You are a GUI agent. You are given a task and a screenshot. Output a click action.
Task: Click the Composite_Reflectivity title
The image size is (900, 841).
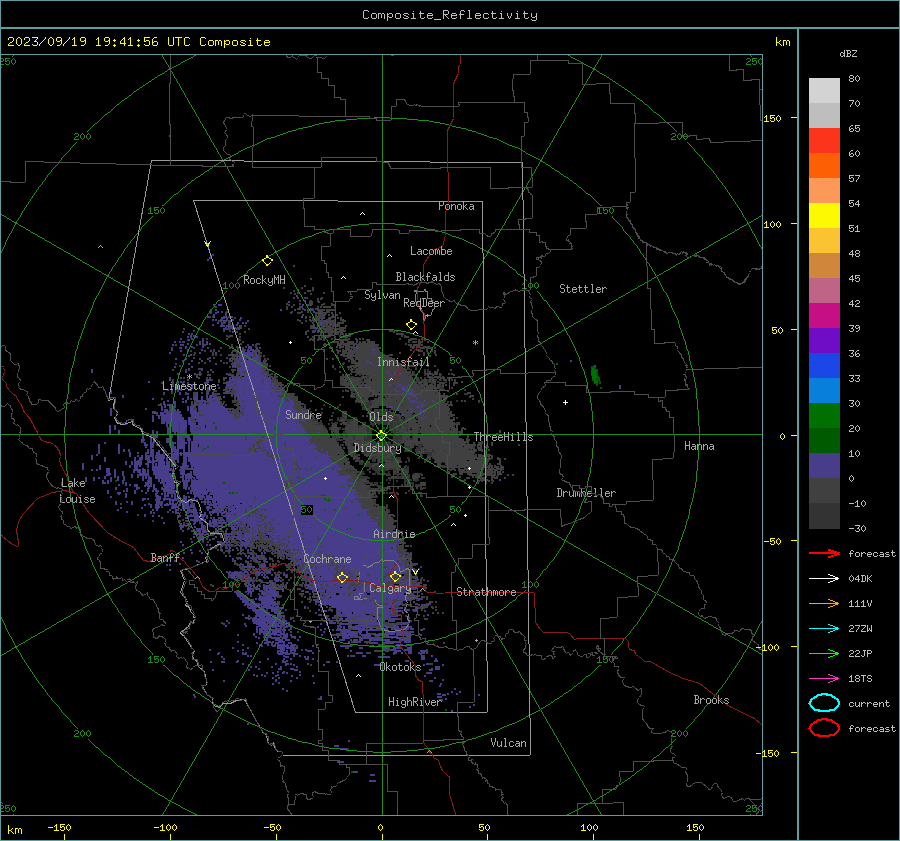pyautogui.click(x=450, y=15)
